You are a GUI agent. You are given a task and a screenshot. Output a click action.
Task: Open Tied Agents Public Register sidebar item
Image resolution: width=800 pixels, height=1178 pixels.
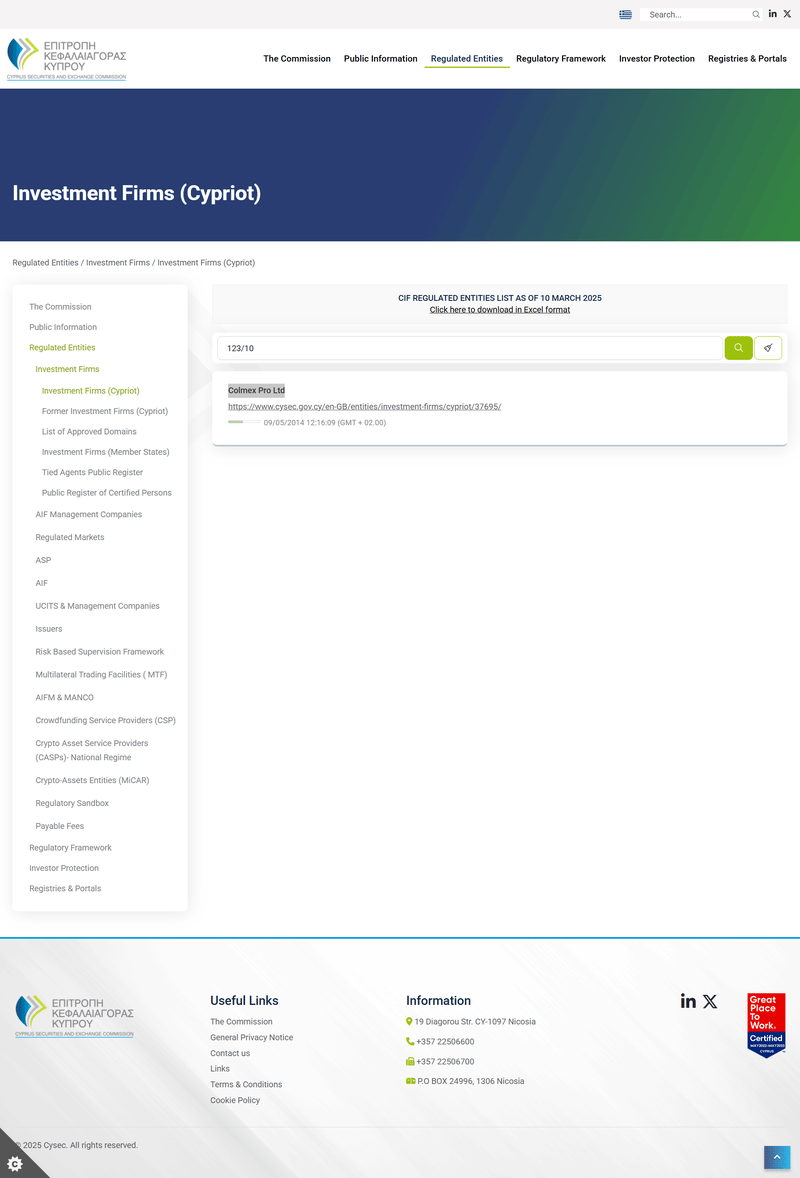click(92, 472)
